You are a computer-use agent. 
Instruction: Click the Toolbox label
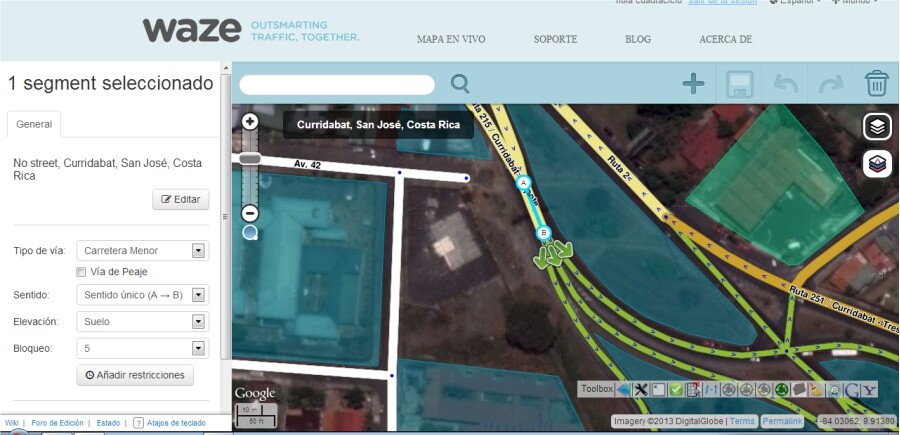[597, 389]
